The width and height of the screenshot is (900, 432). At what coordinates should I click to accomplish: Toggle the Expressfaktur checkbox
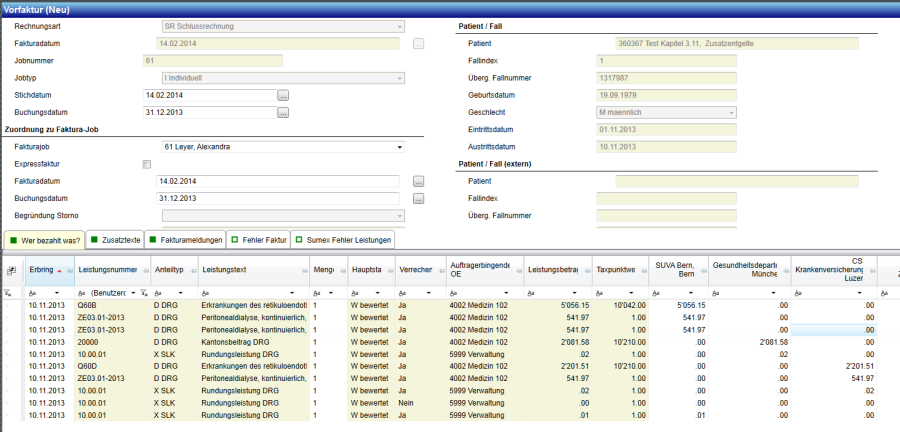147,164
